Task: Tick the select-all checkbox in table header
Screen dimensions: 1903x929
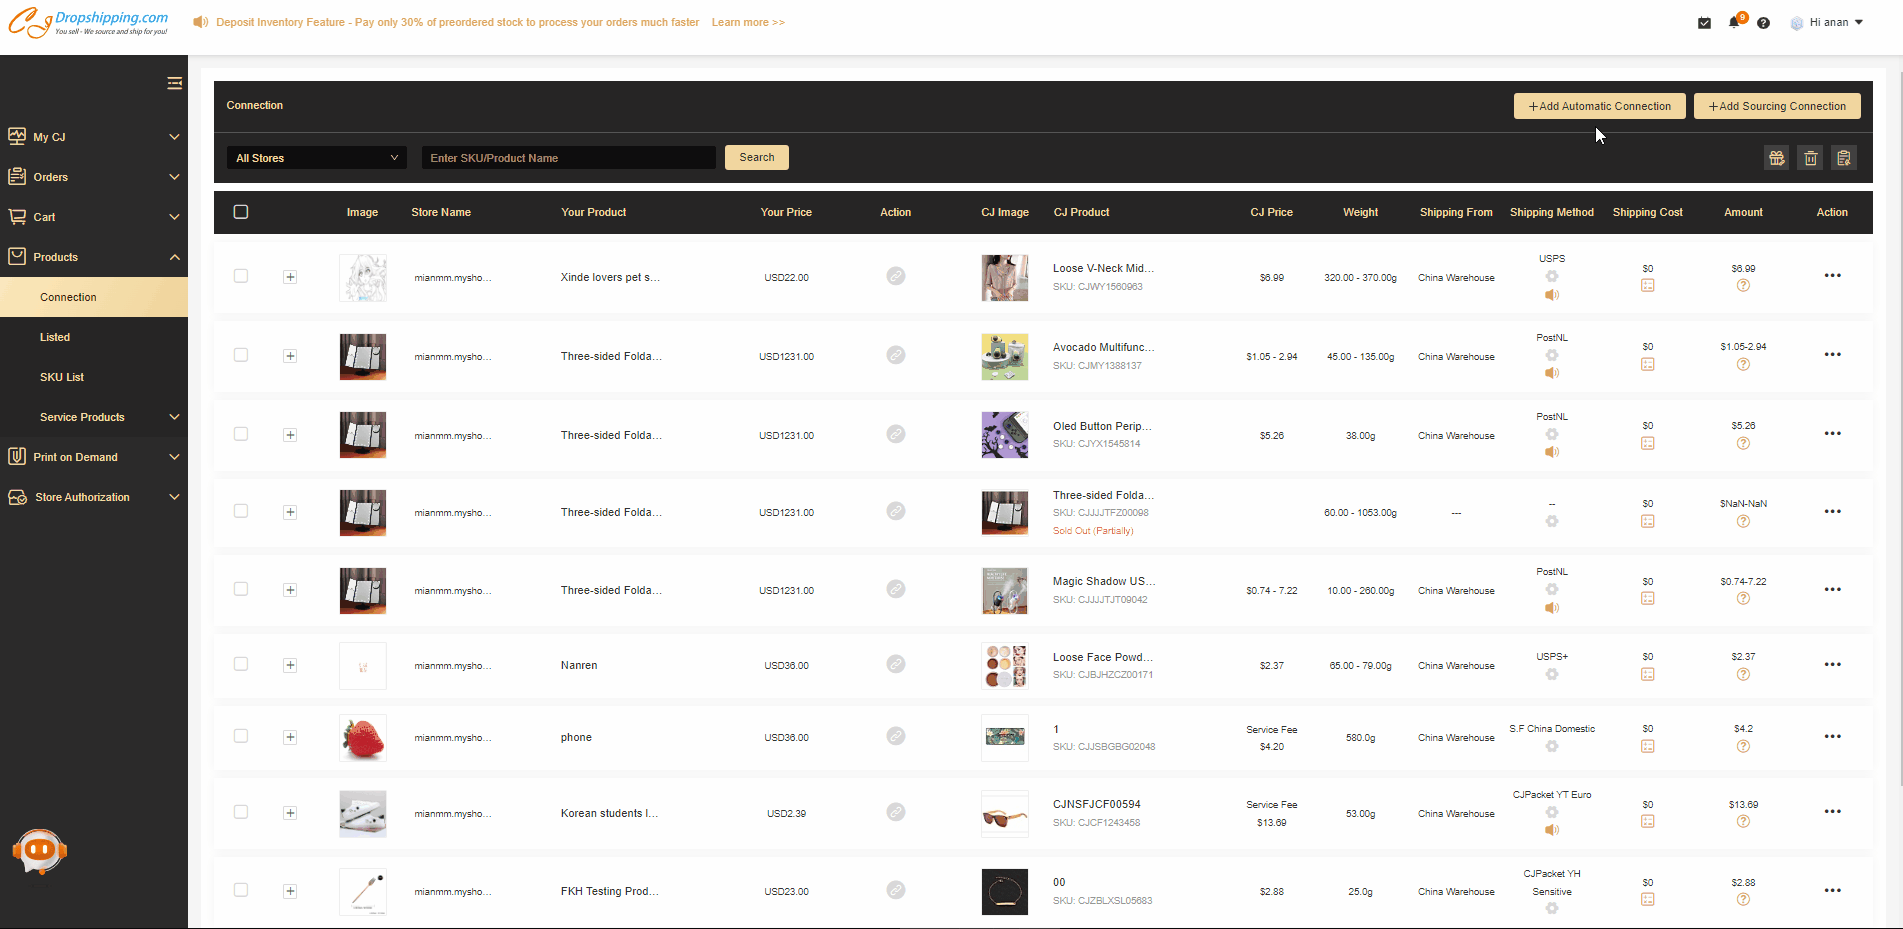Action: click(x=241, y=212)
